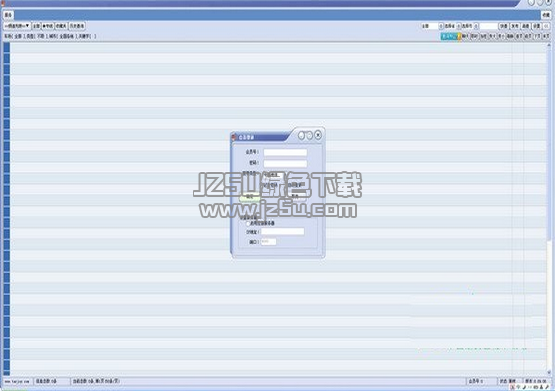
Task: Click the scrollbar down arrow of main list
Action: tap(550, 373)
